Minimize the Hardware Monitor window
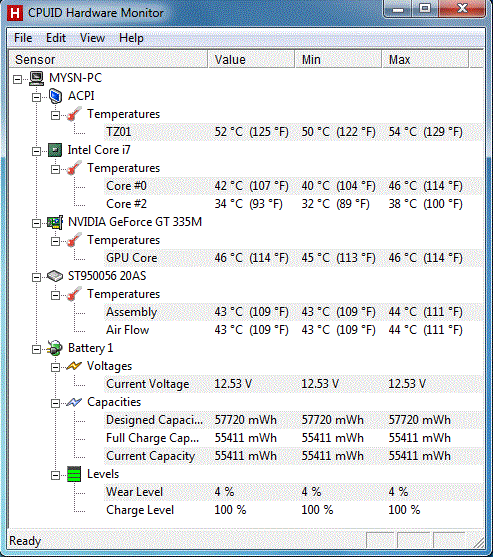This screenshot has width=493, height=557. pyautogui.click(x=398, y=9)
